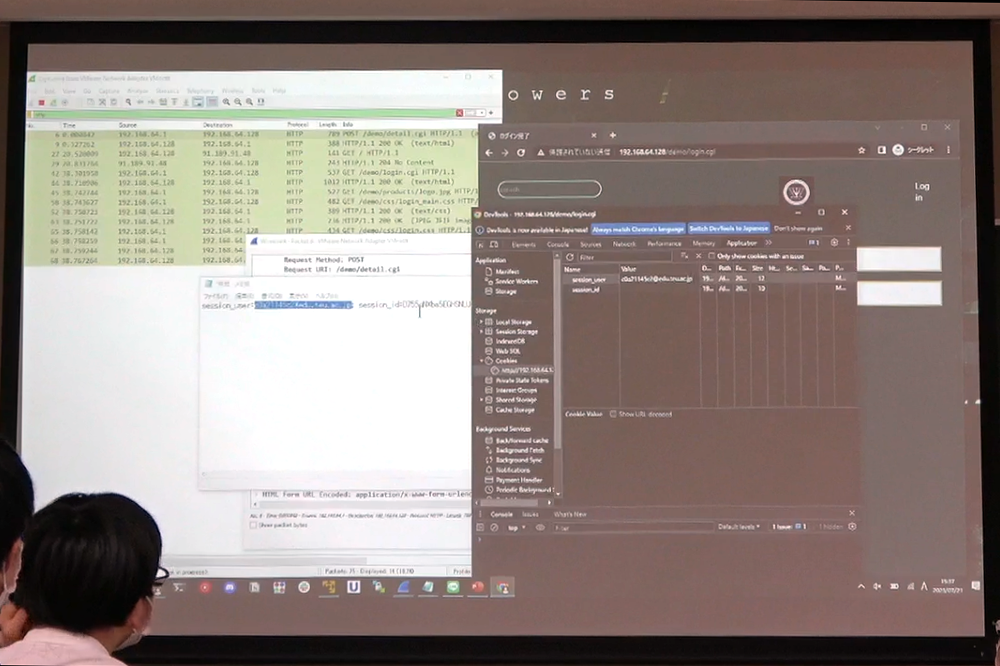Expand the Local Storage tree node
Viewport: 1000px width, 666px height.
tap(481, 321)
